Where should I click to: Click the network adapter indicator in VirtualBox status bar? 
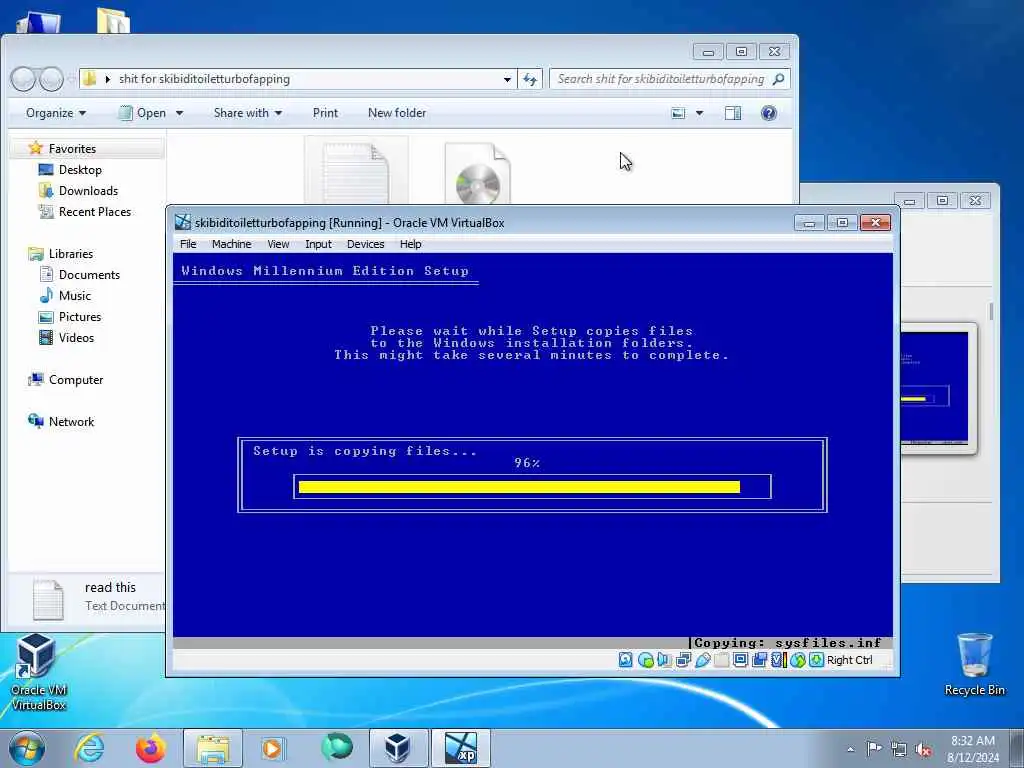pyautogui.click(x=684, y=660)
